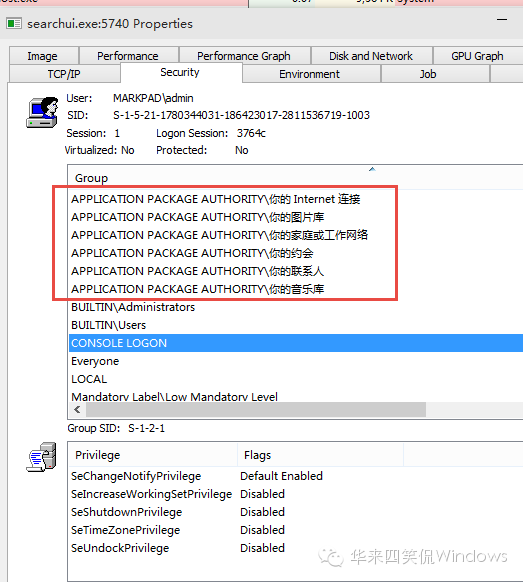Click the horizontal scrollbar thumb in group list
The height and width of the screenshot is (582, 523).
click(x=256, y=409)
